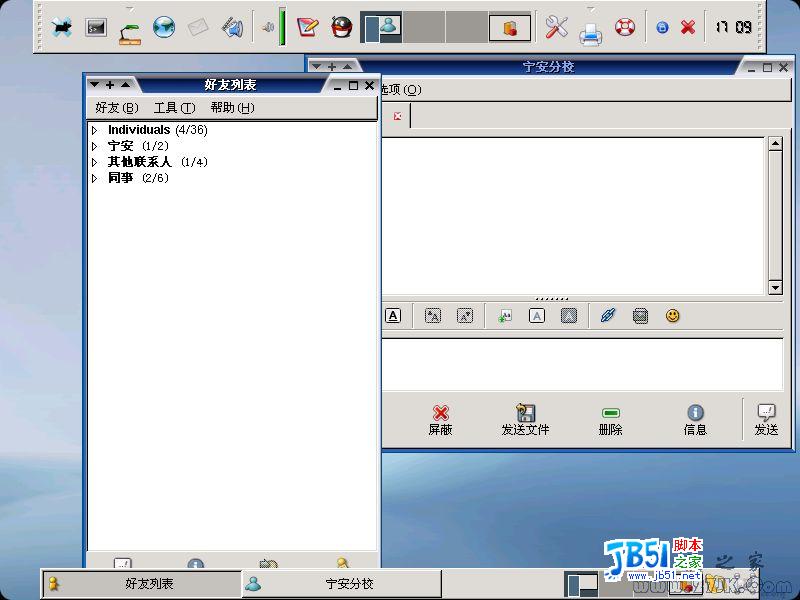
Task: Click in the message input box
Action: pos(582,364)
